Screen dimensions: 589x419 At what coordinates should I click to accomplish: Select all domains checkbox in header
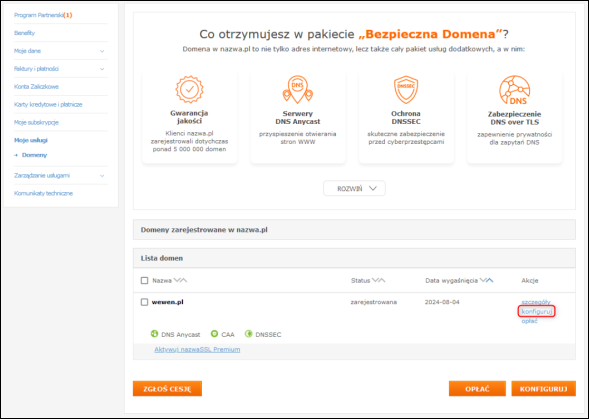[x=144, y=281]
